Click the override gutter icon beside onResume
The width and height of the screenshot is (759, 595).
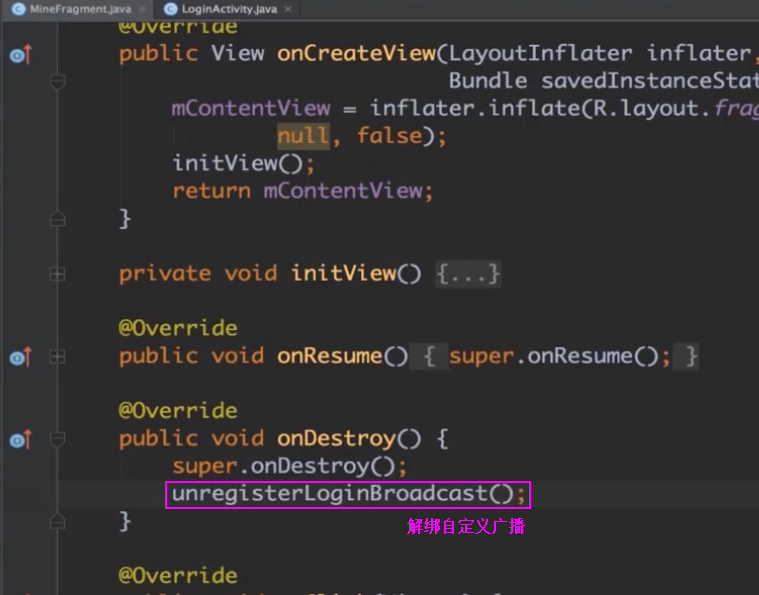click(20, 357)
